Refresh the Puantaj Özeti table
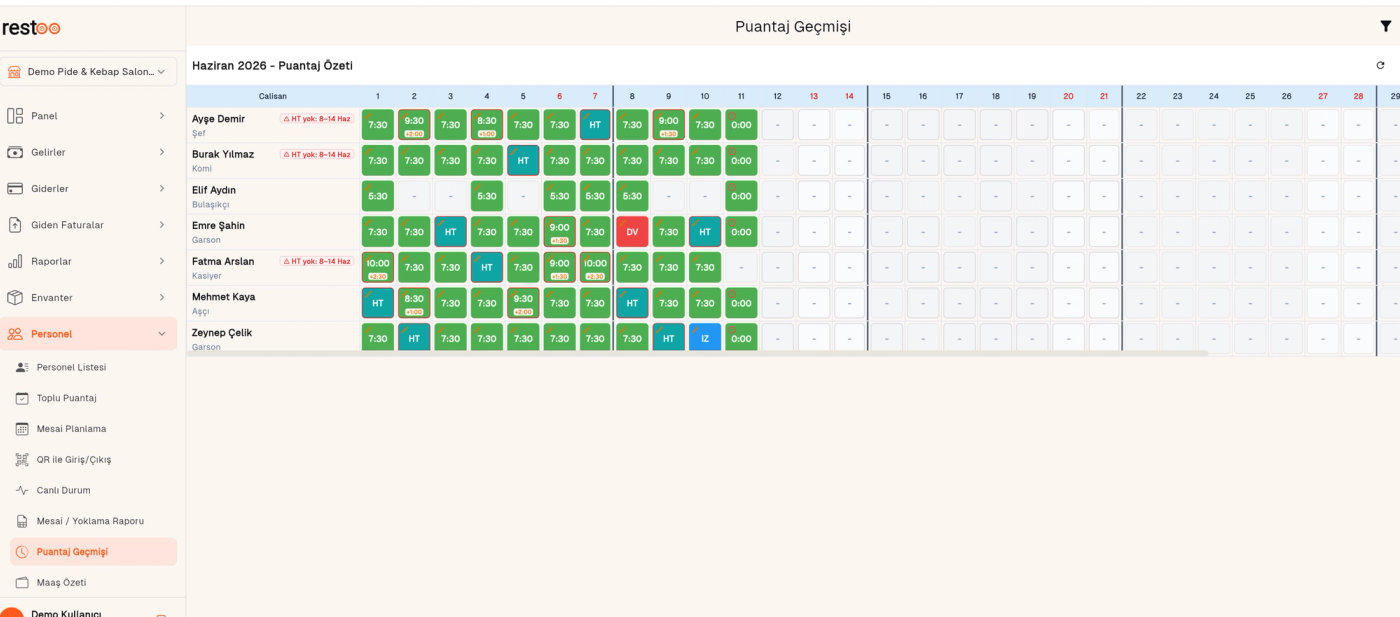The width and height of the screenshot is (1400, 617). [x=1381, y=65]
